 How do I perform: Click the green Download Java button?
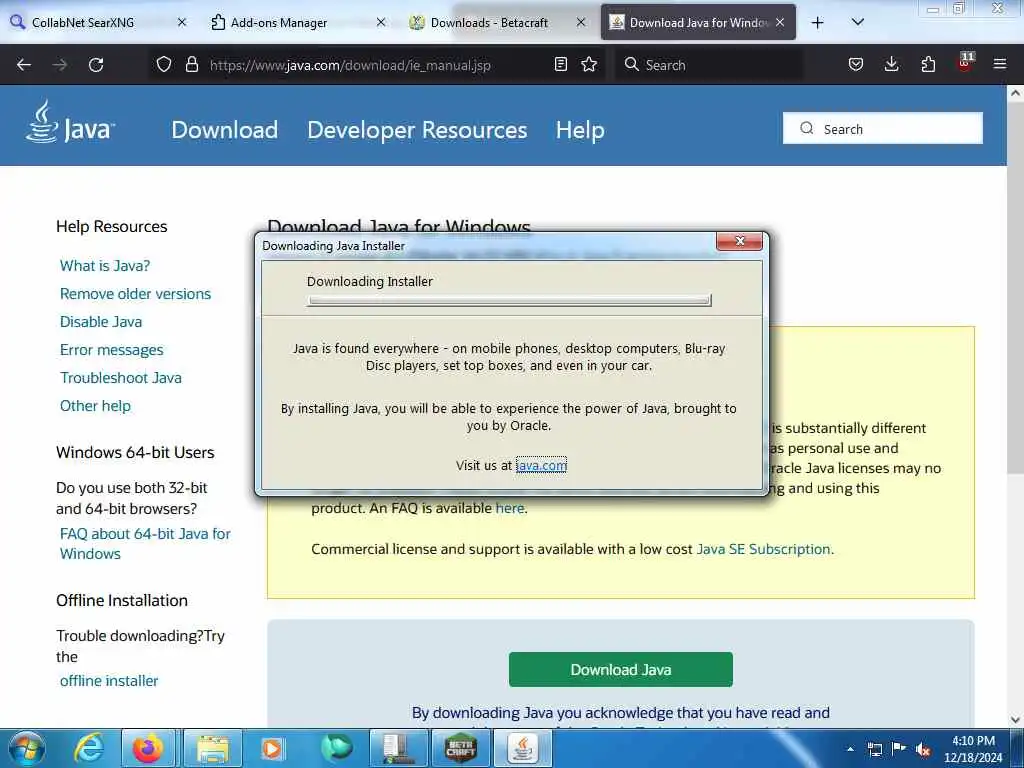click(620, 669)
